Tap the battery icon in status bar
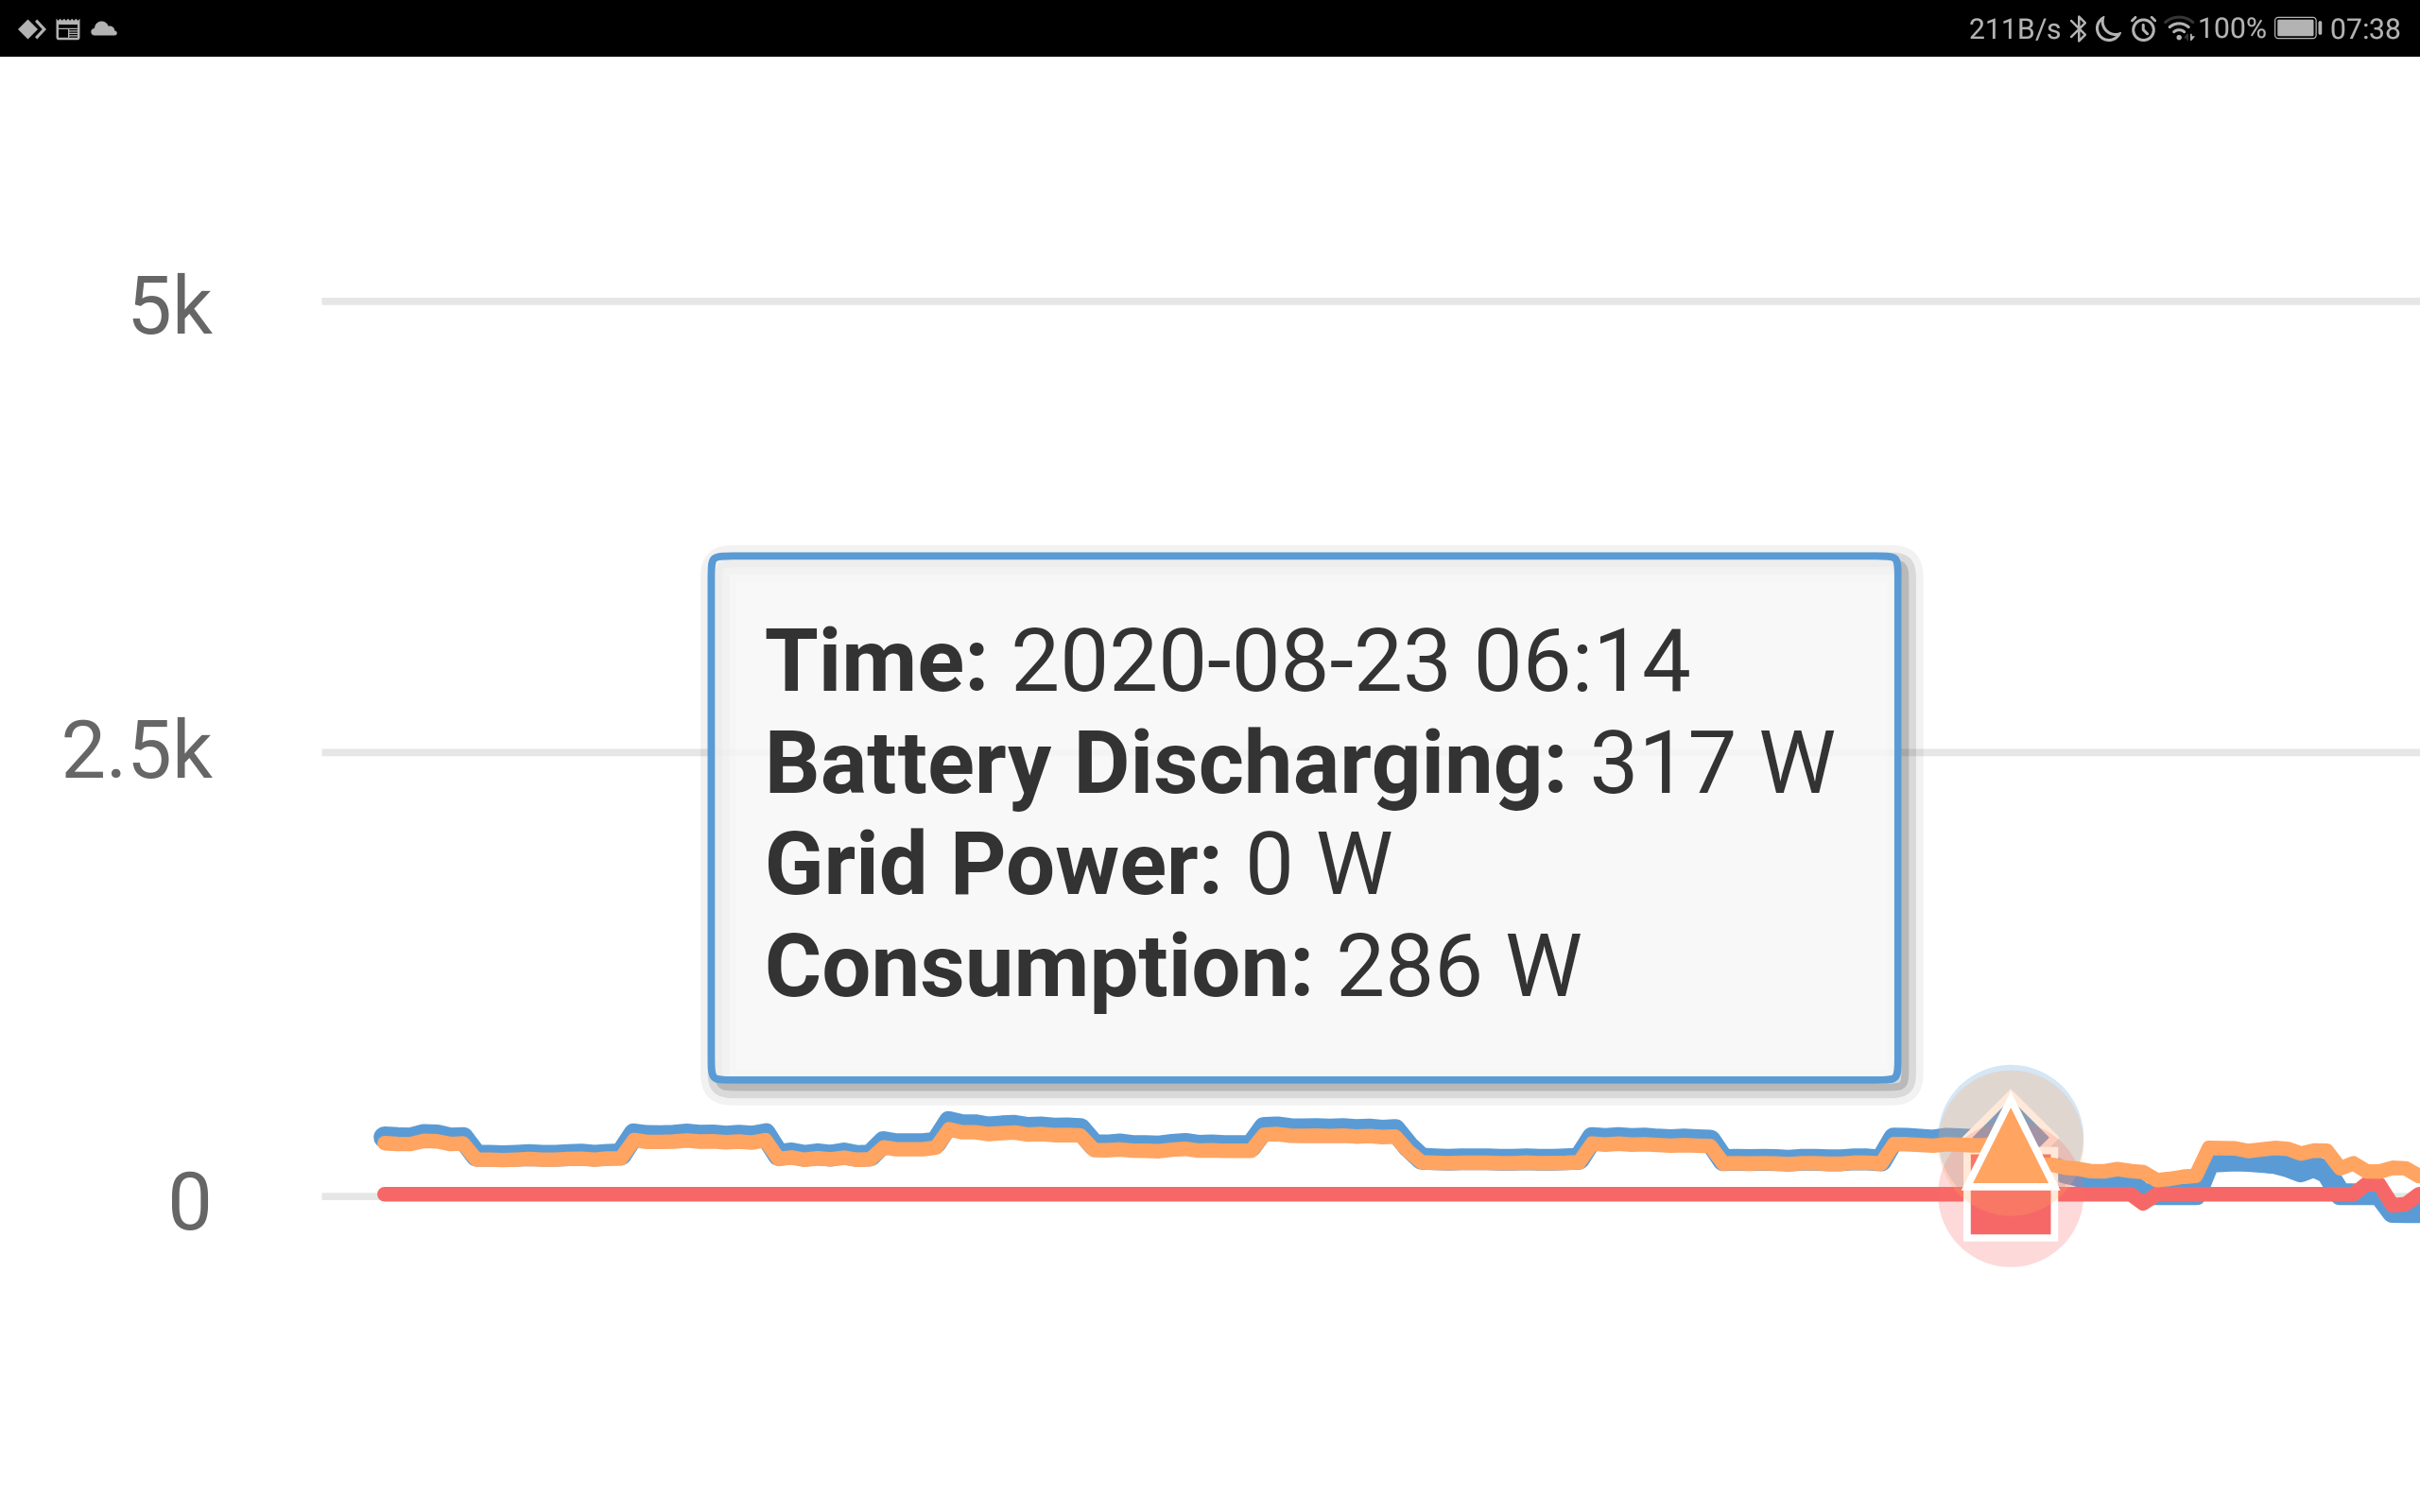The image size is (2420, 1512). click(2298, 28)
